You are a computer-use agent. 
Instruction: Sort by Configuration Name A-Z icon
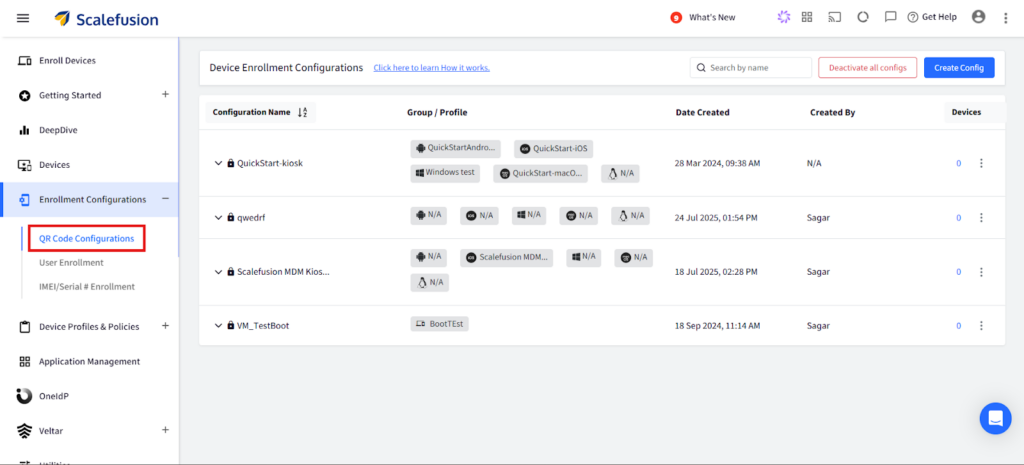(302, 112)
